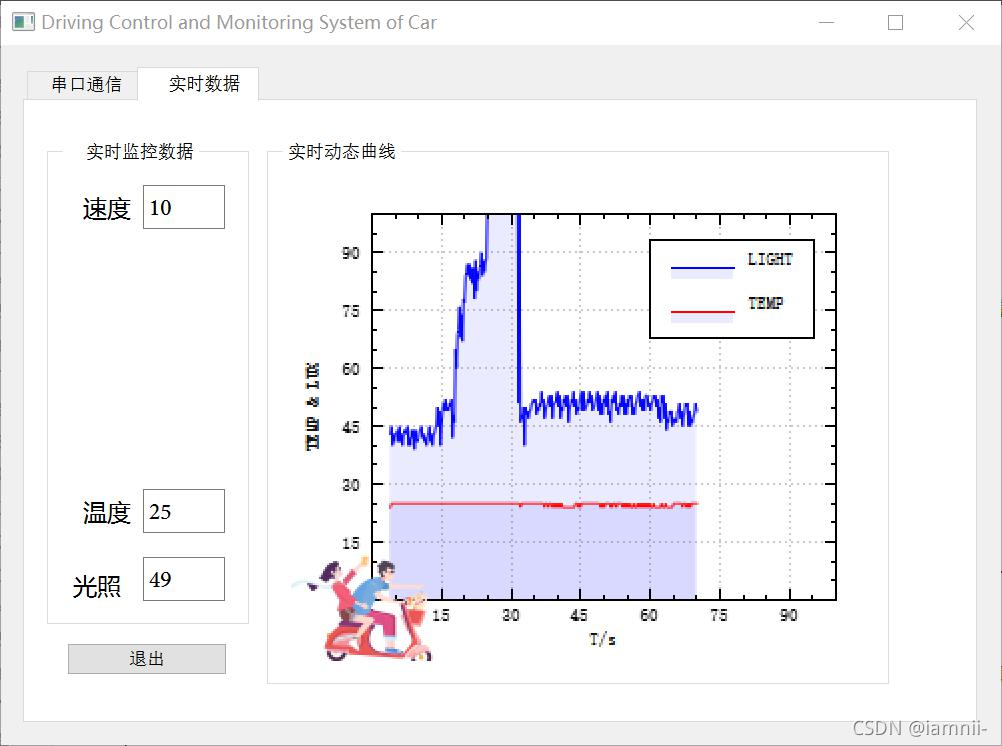This screenshot has height=746, width=1002.
Task: Click inside the 光照 light input field
Action: (184, 578)
